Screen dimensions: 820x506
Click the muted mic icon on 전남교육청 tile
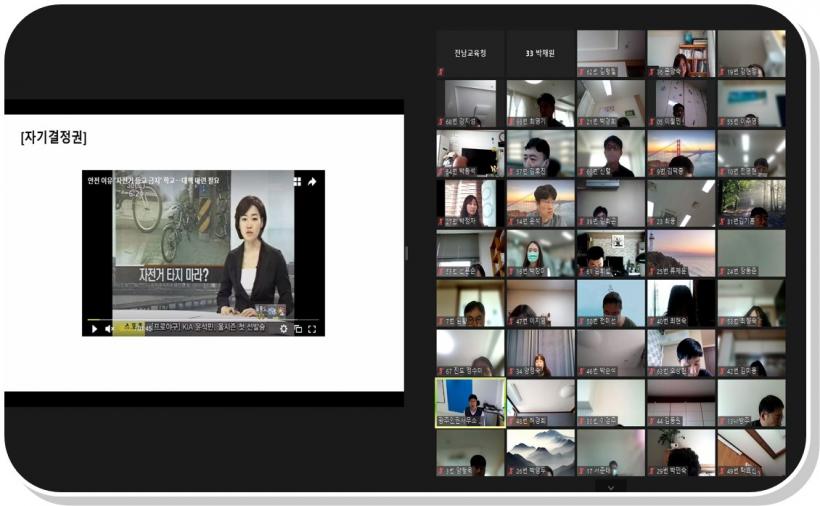point(442,72)
